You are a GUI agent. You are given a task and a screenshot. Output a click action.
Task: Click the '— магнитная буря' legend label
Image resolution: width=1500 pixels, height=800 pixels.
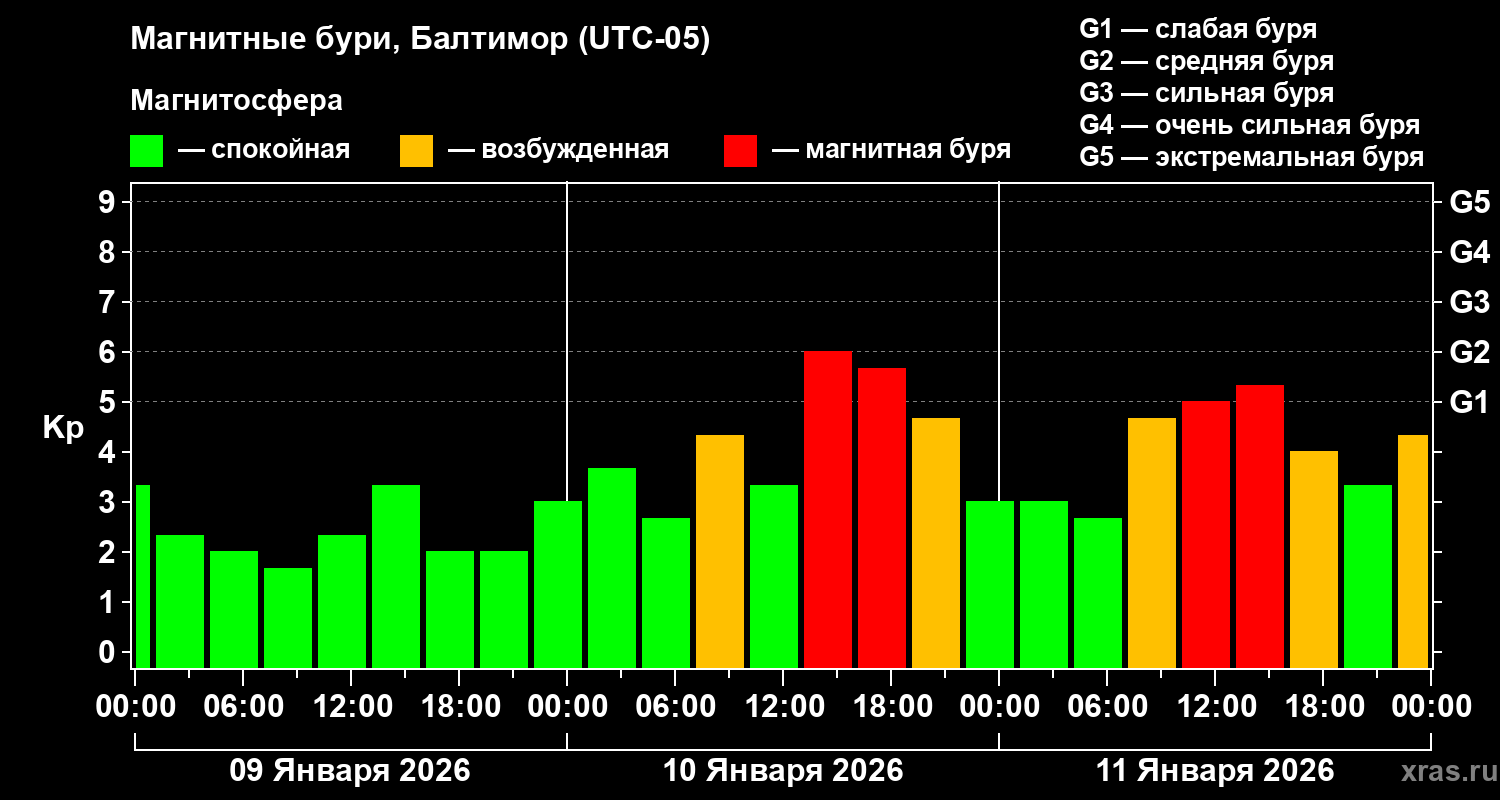click(892, 150)
